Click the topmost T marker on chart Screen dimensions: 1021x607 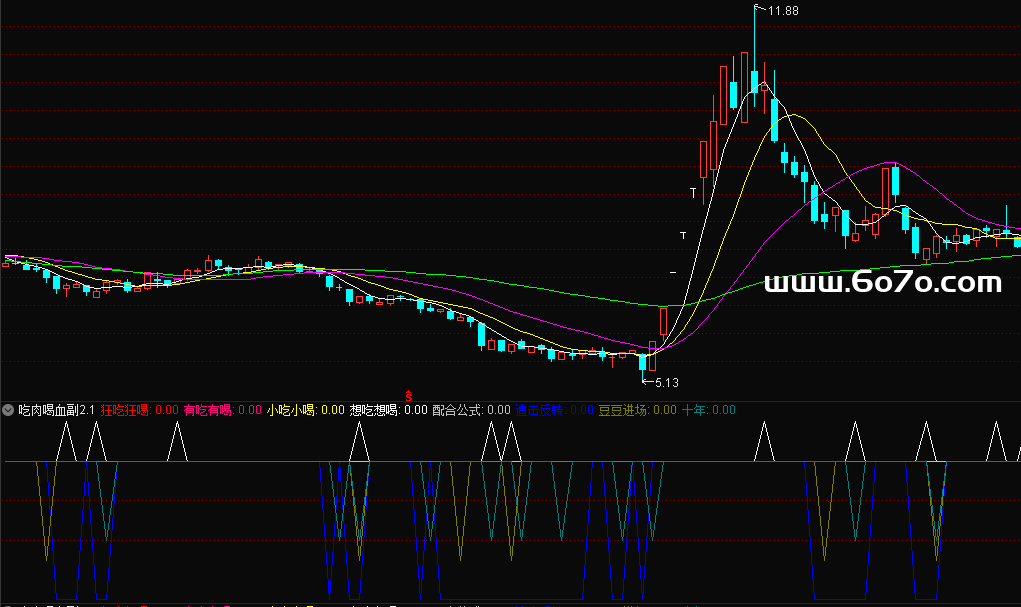pyautogui.click(x=692, y=192)
